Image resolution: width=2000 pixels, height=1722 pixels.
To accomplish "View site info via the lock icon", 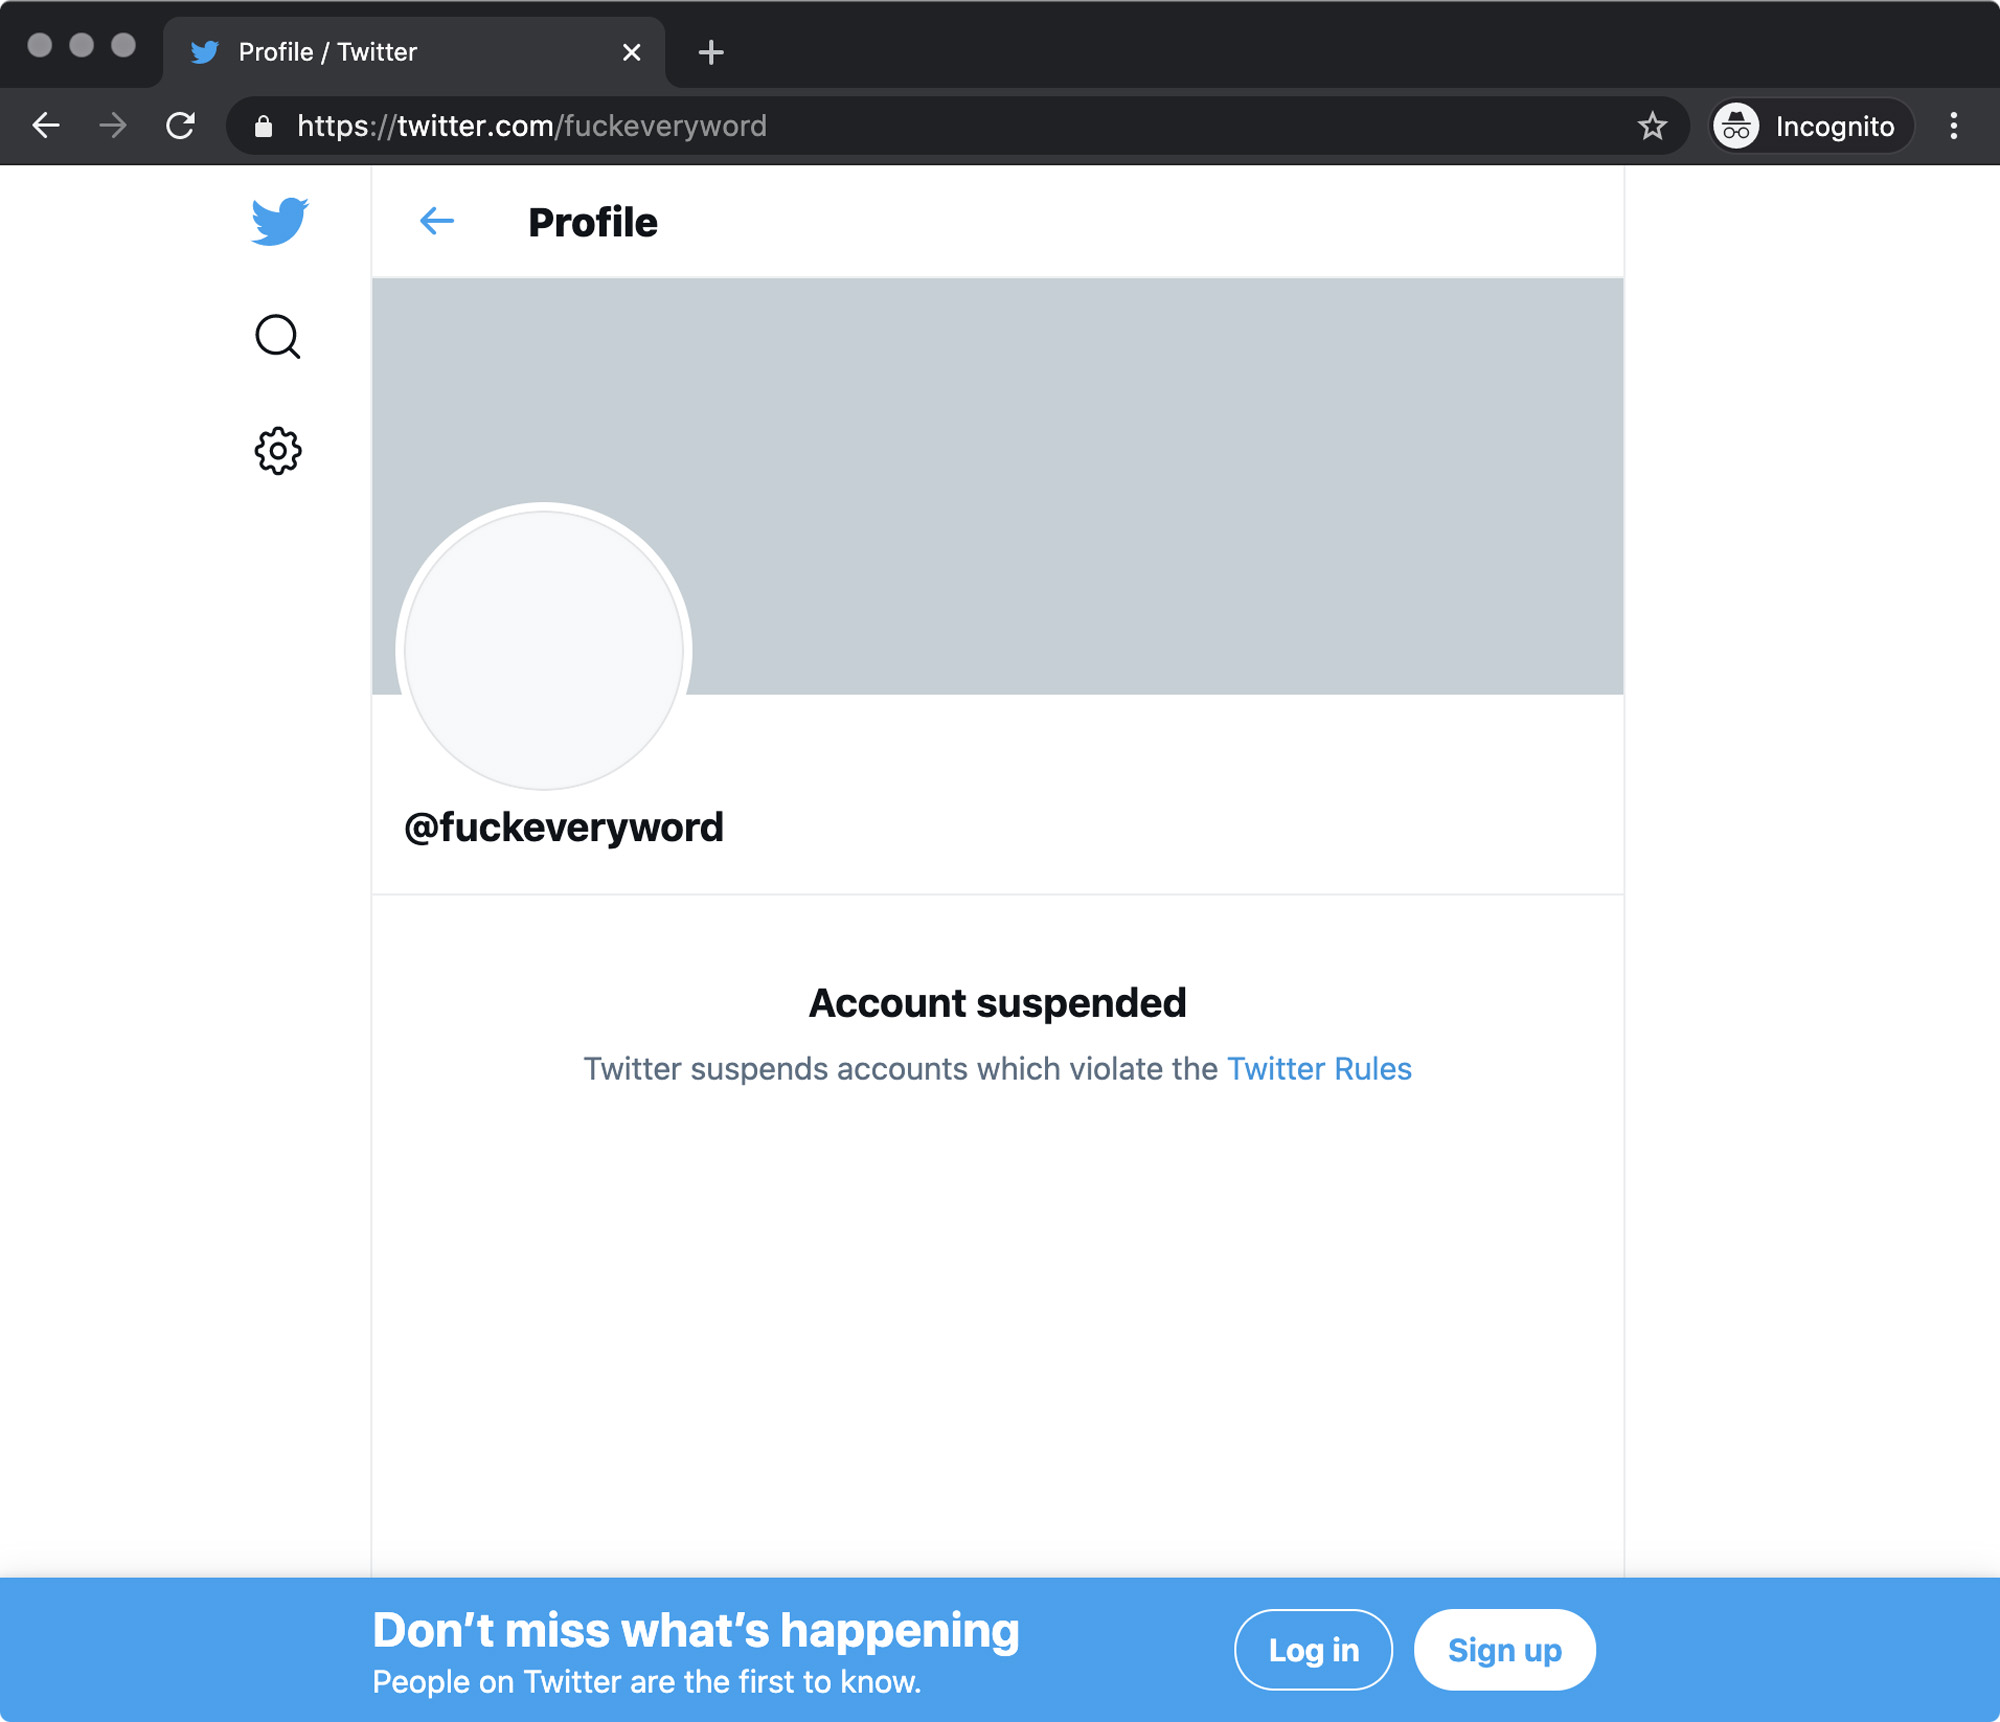I will point(263,126).
